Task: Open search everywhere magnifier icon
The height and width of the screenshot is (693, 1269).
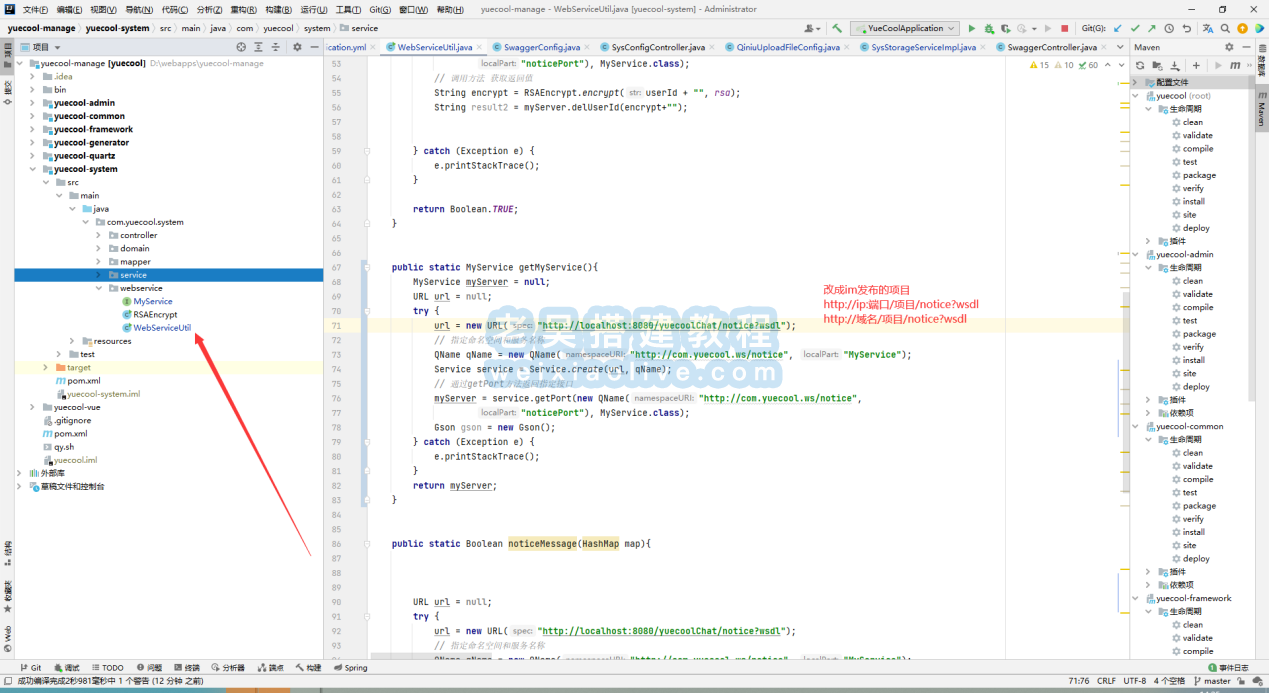Action: tap(1223, 29)
